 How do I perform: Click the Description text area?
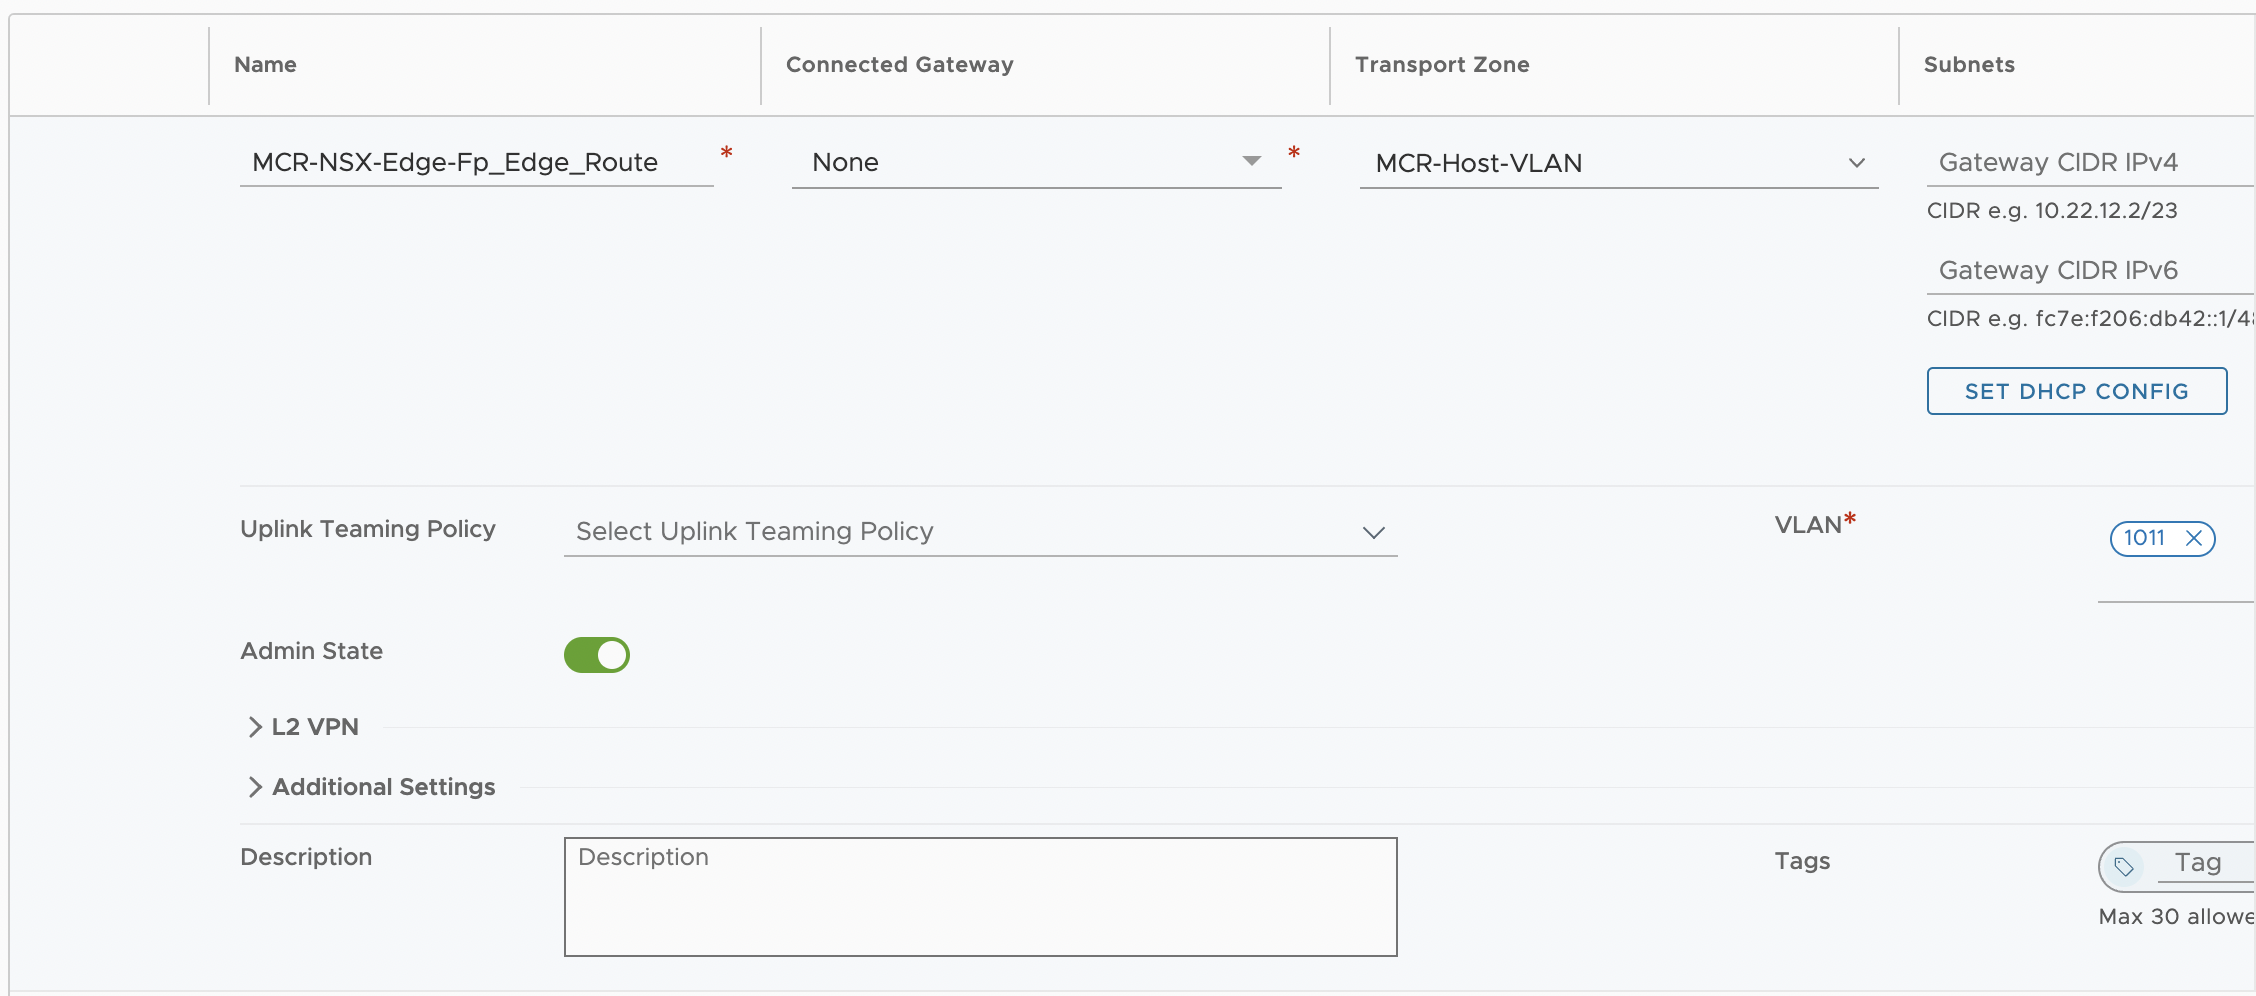(x=980, y=897)
